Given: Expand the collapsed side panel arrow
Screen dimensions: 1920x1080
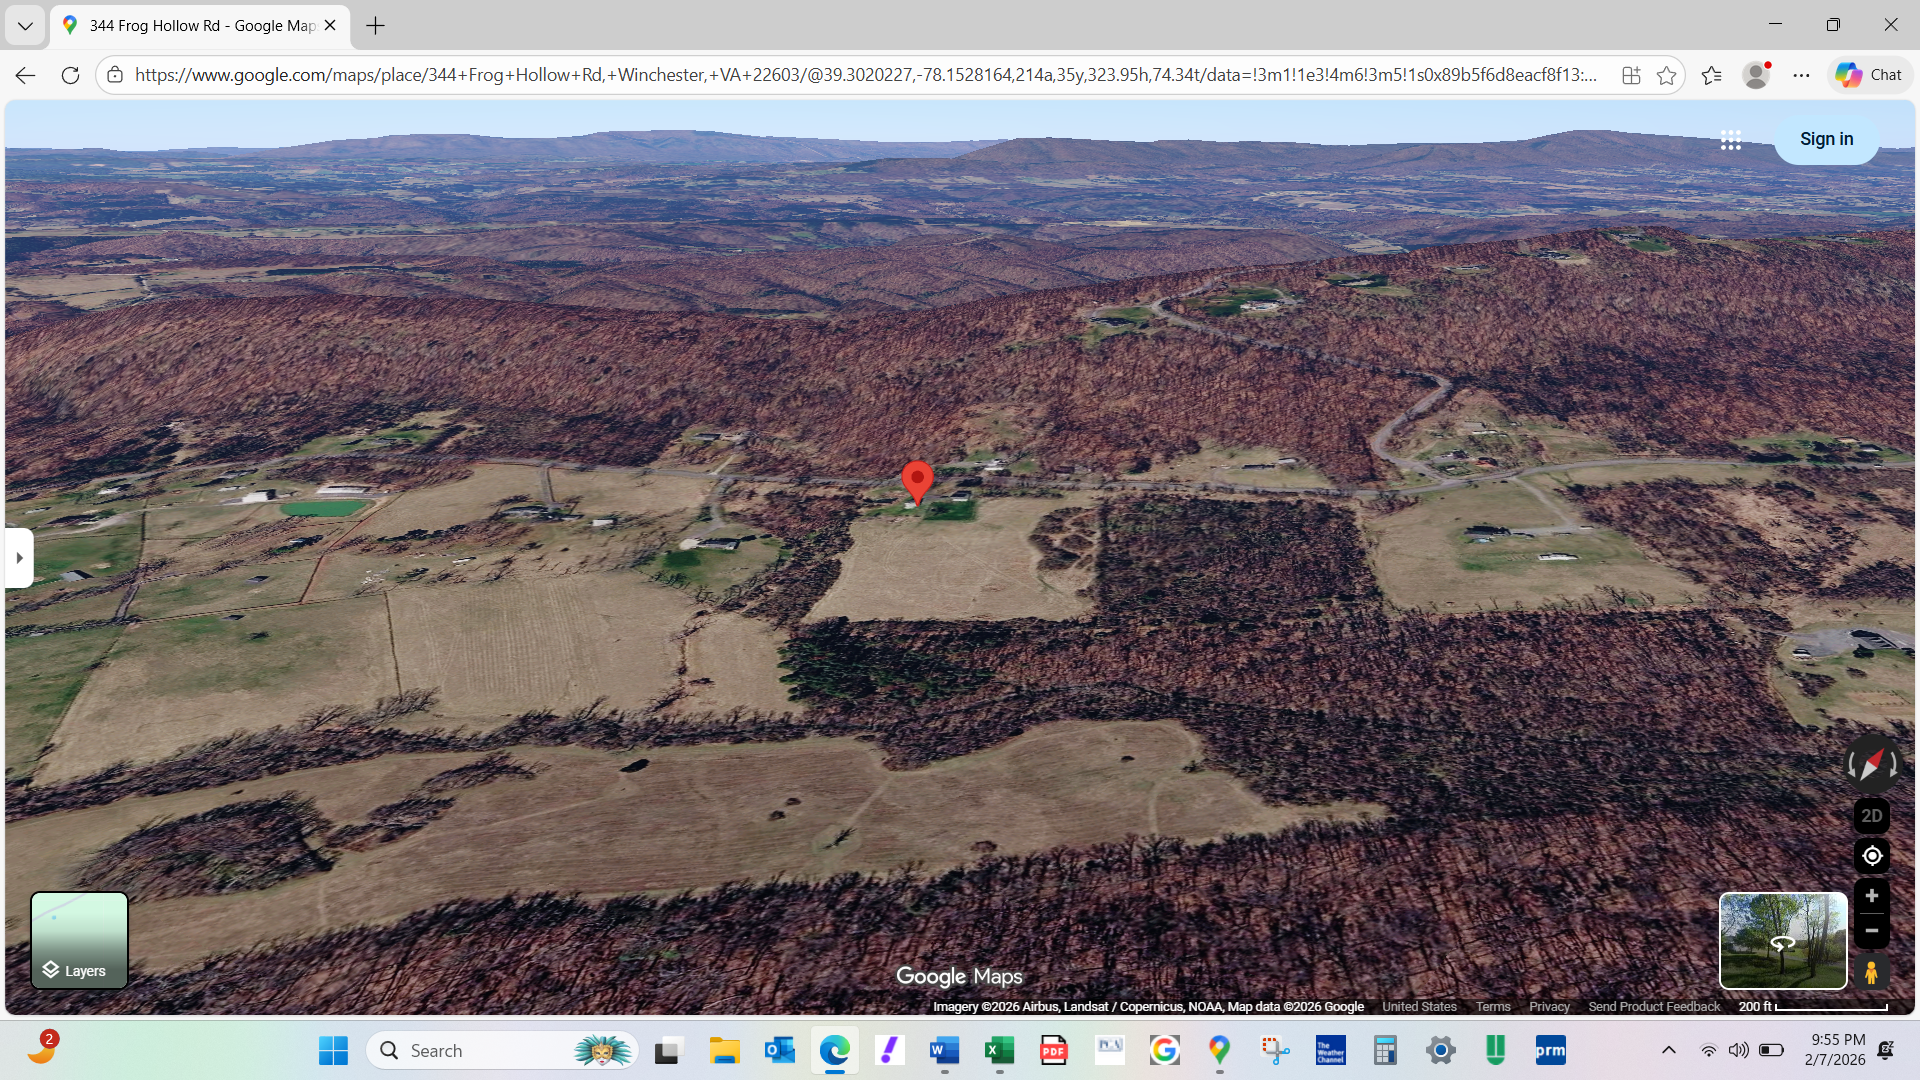Looking at the screenshot, I should point(19,558).
